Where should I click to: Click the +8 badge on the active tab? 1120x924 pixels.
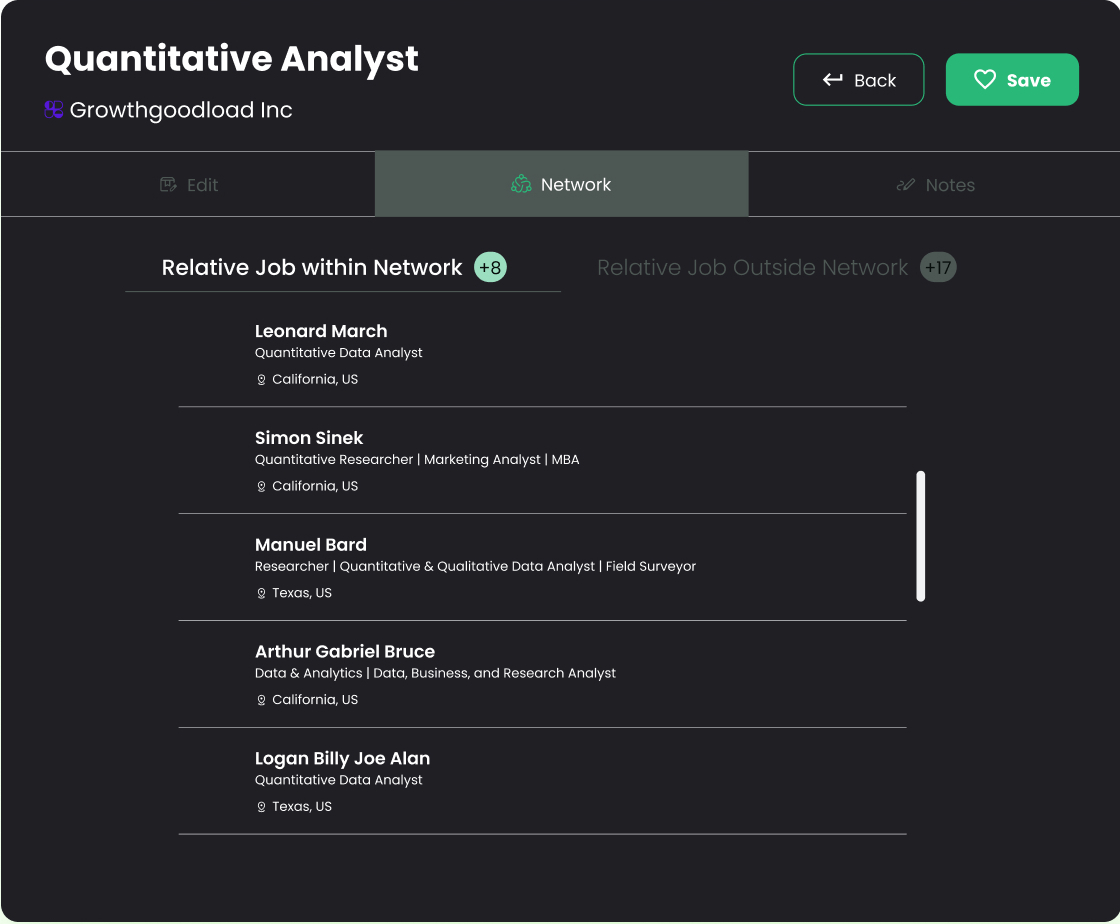(489, 267)
